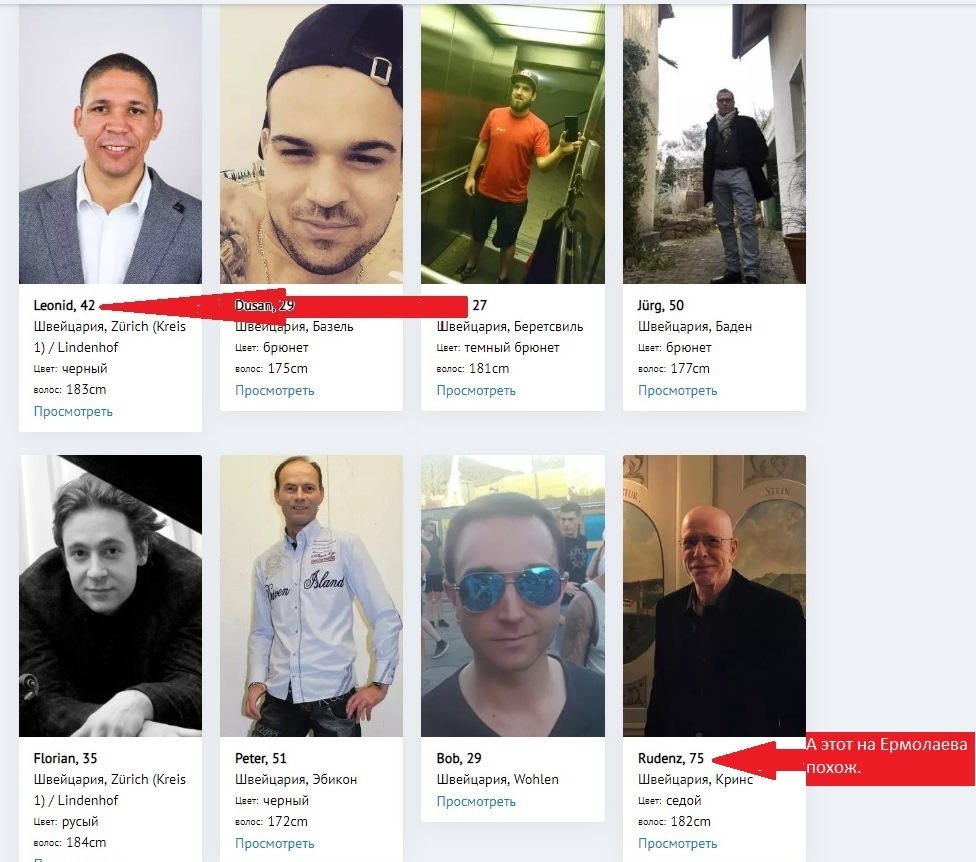Click Просмотреть link under Dusan
This screenshot has width=976, height=862.
pyautogui.click(x=274, y=390)
